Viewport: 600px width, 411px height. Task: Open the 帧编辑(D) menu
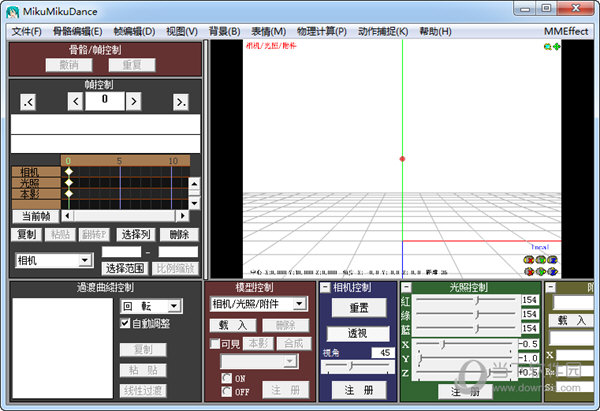coord(134,31)
